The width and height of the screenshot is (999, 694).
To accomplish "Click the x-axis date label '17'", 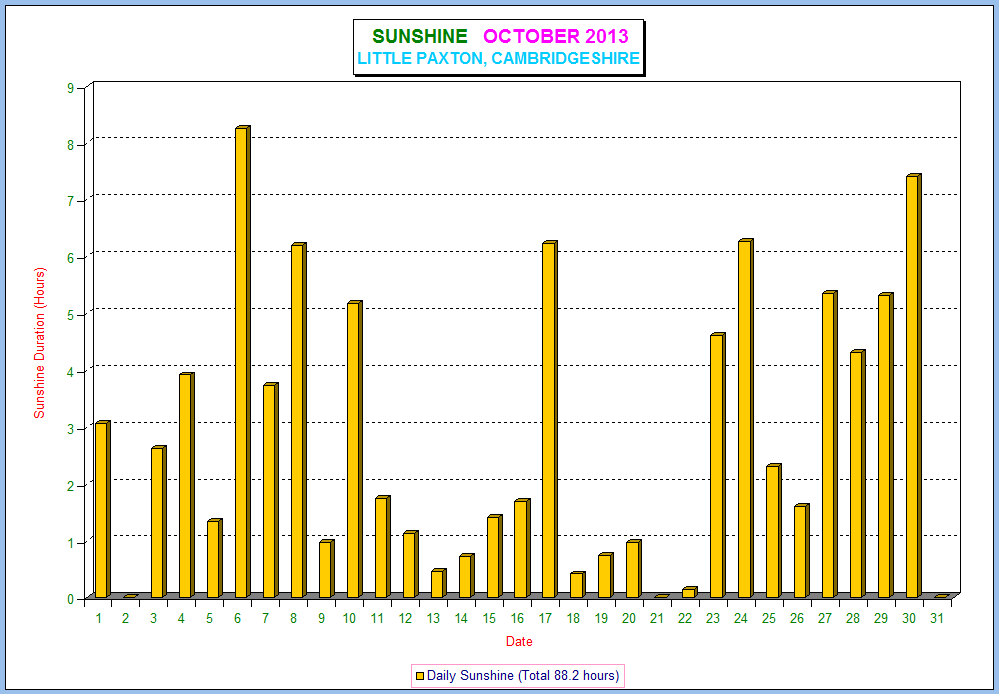I will click(545, 618).
